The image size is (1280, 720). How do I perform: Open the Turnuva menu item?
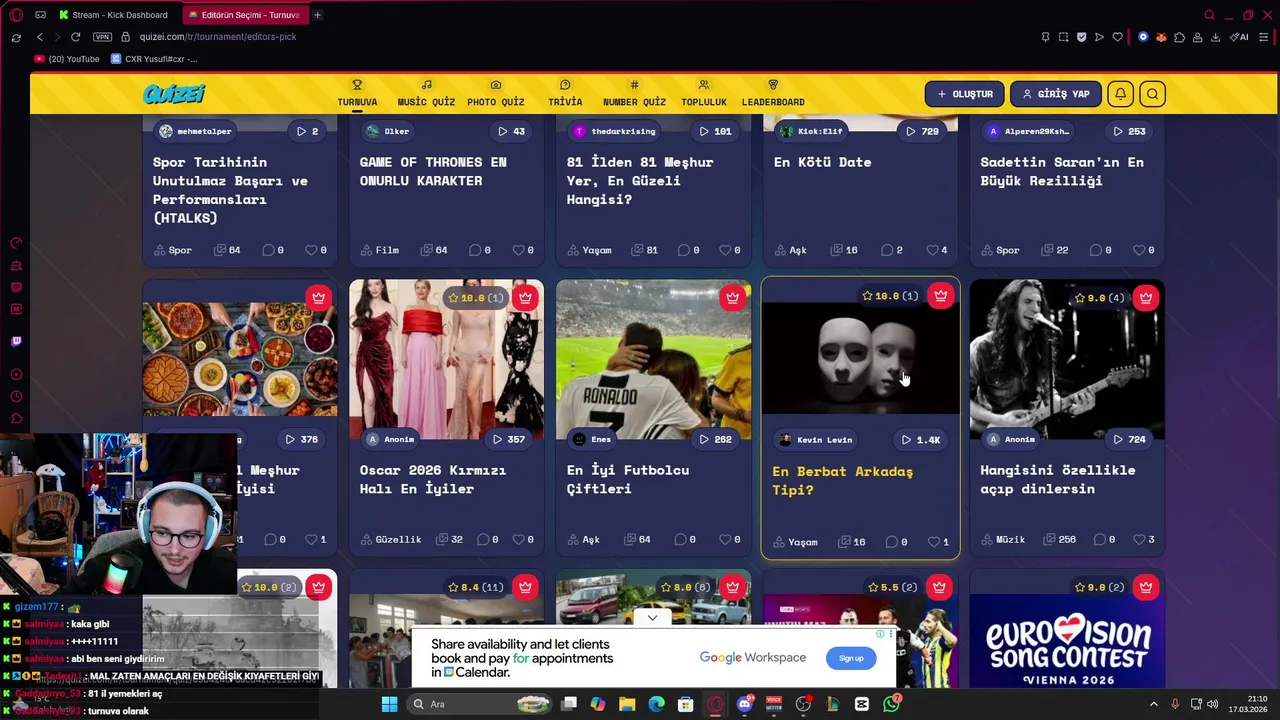(x=357, y=94)
